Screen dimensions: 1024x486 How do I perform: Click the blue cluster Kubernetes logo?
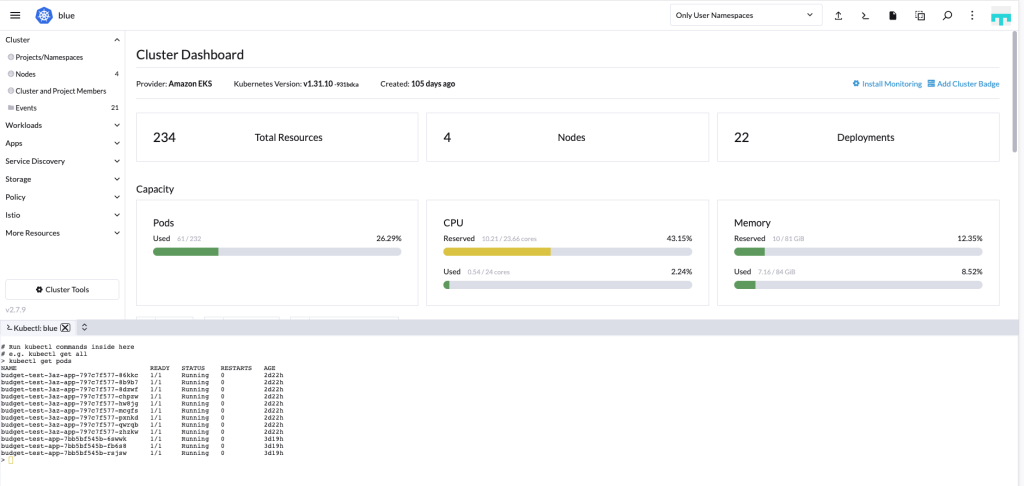click(45, 15)
